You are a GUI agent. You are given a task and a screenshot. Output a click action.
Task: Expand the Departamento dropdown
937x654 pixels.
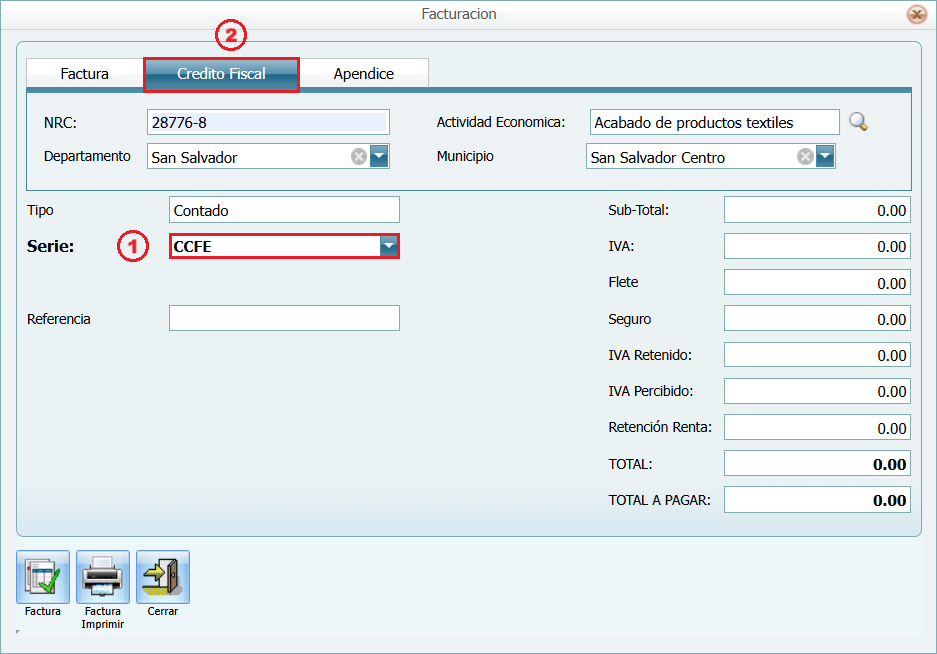(379, 157)
